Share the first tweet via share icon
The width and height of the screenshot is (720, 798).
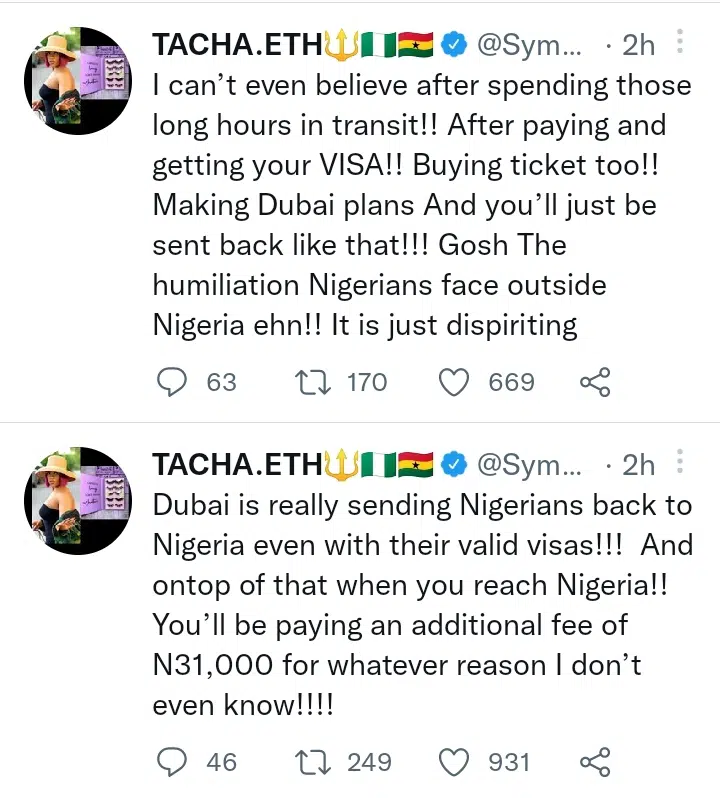[594, 382]
